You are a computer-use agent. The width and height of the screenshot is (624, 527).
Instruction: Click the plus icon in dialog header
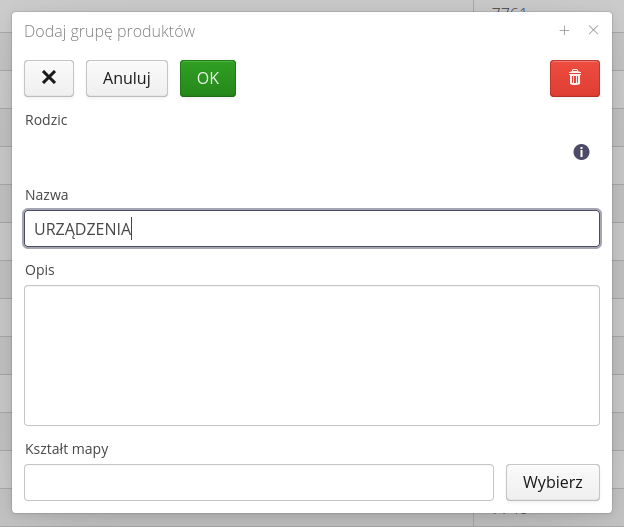tap(564, 31)
